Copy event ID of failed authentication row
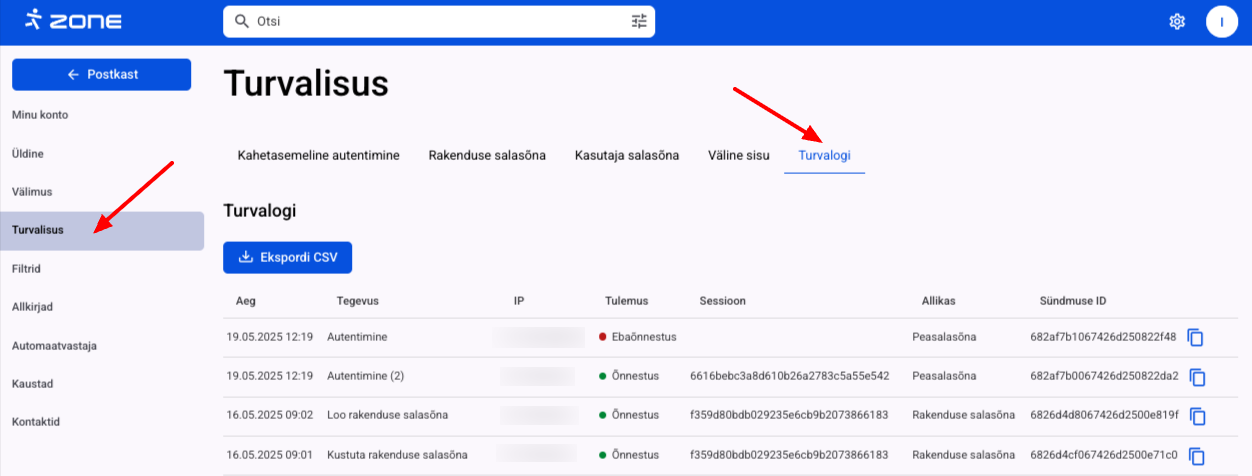Viewport: 1252px width, 476px height. (x=1196, y=337)
